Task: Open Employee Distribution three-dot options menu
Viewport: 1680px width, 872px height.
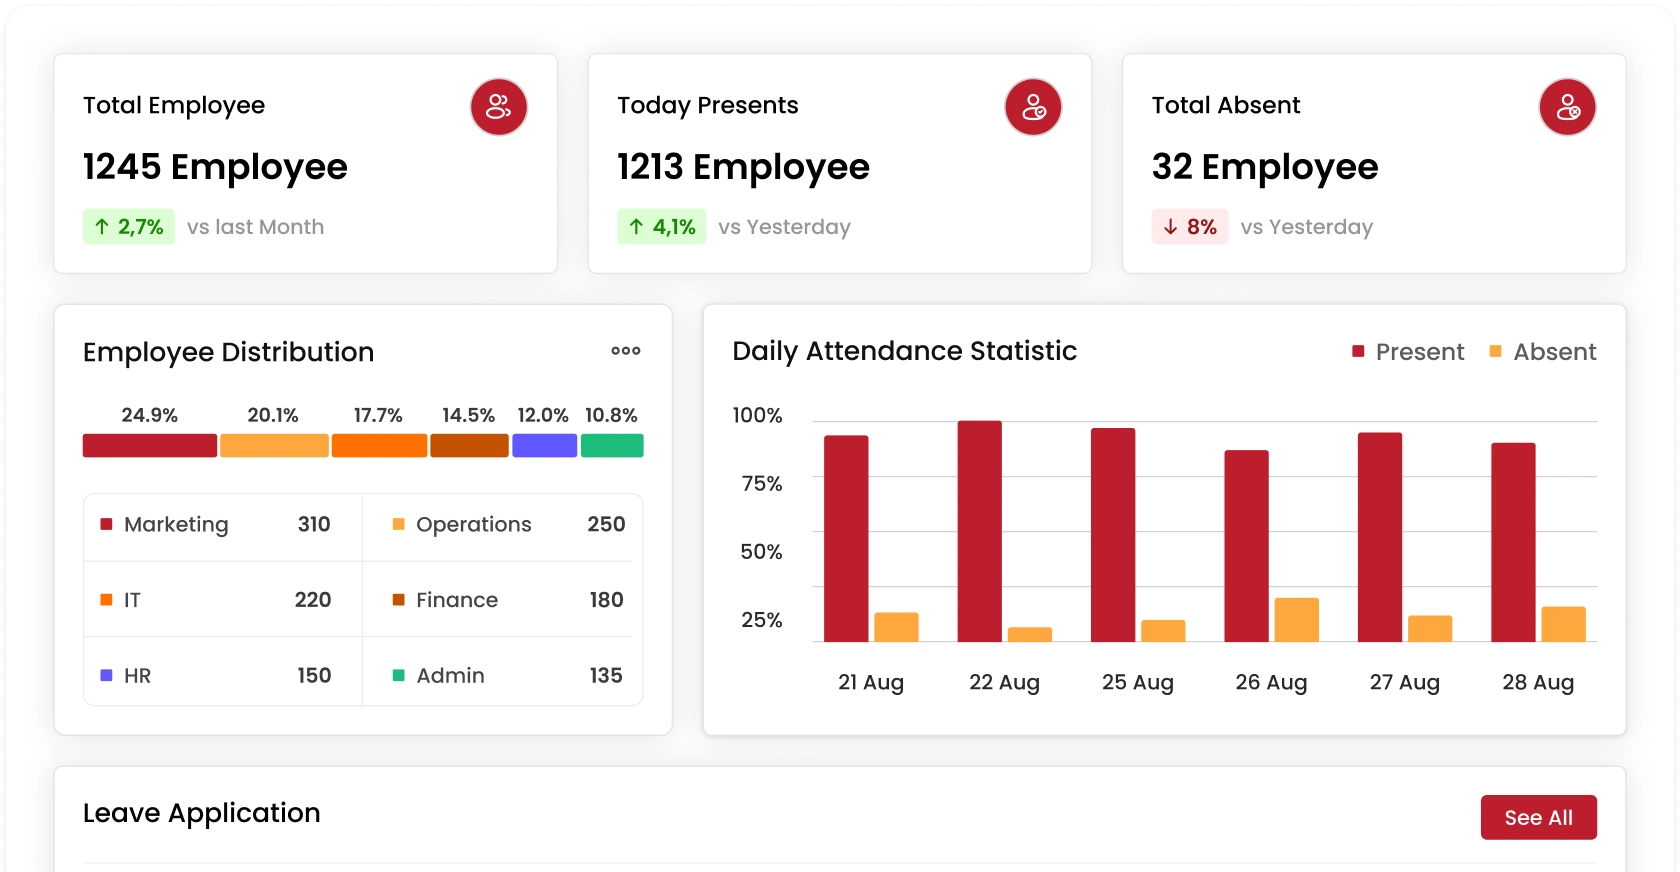Action: pos(626,351)
